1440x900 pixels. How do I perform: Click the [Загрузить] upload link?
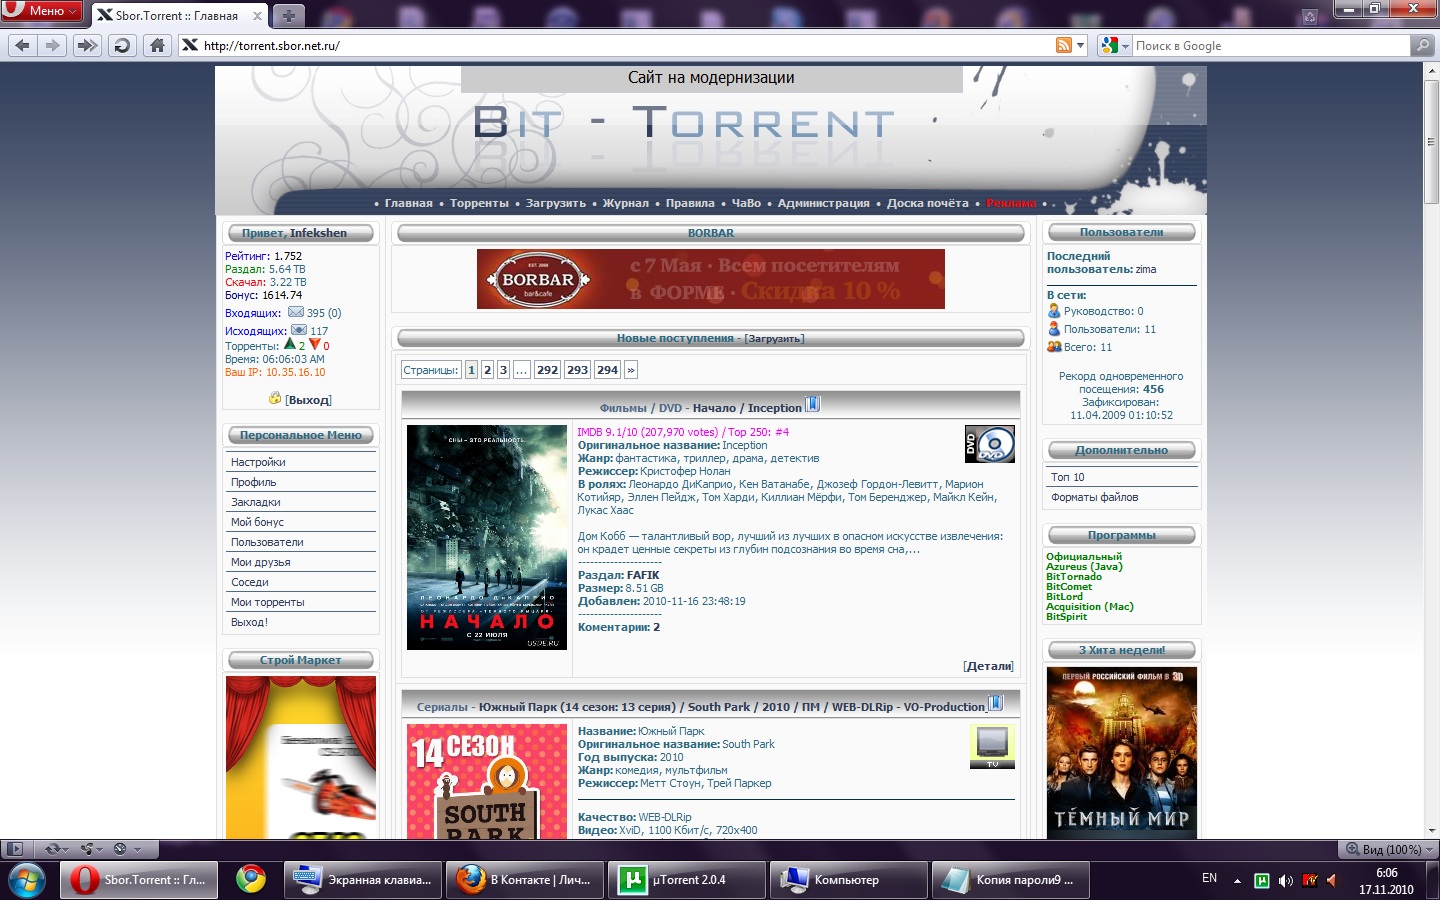click(x=774, y=339)
